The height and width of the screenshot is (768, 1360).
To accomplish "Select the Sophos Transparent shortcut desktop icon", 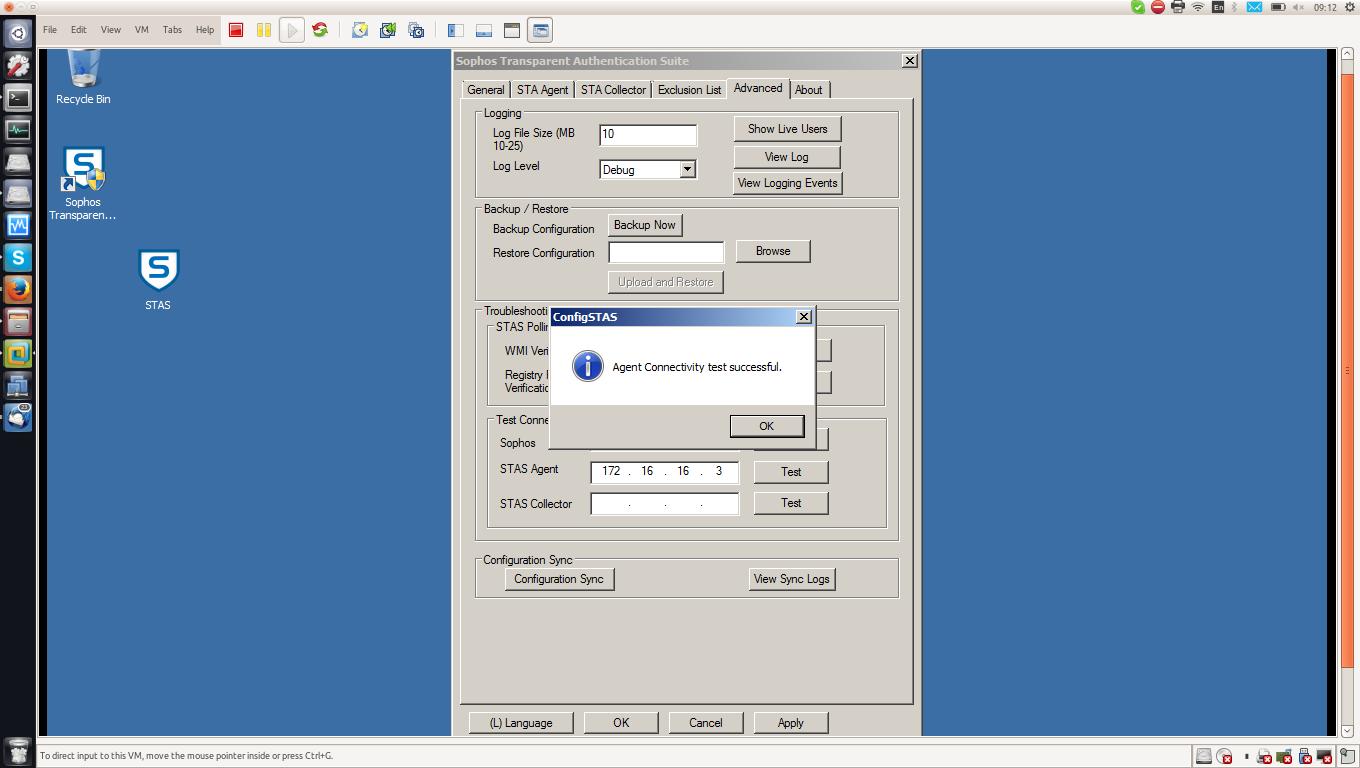I will pyautogui.click(x=83, y=184).
